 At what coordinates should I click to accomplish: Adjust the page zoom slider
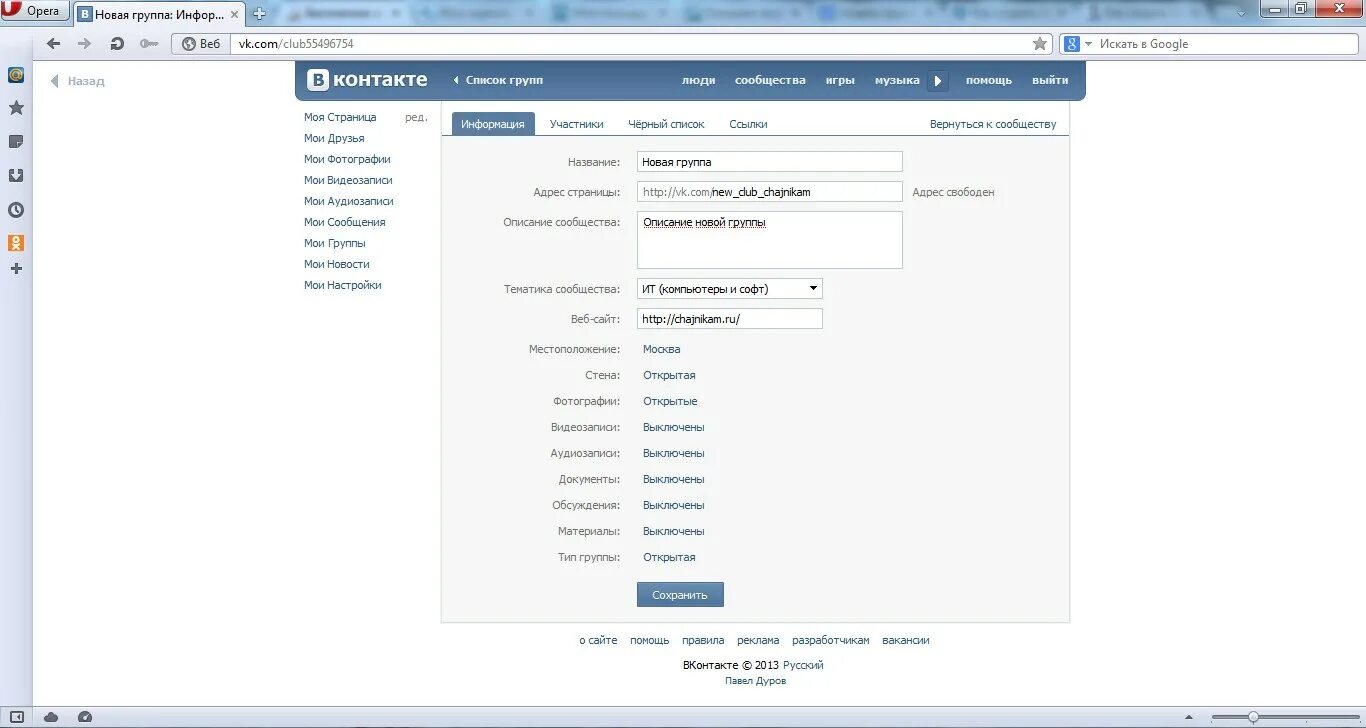[x=1253, y=717]
